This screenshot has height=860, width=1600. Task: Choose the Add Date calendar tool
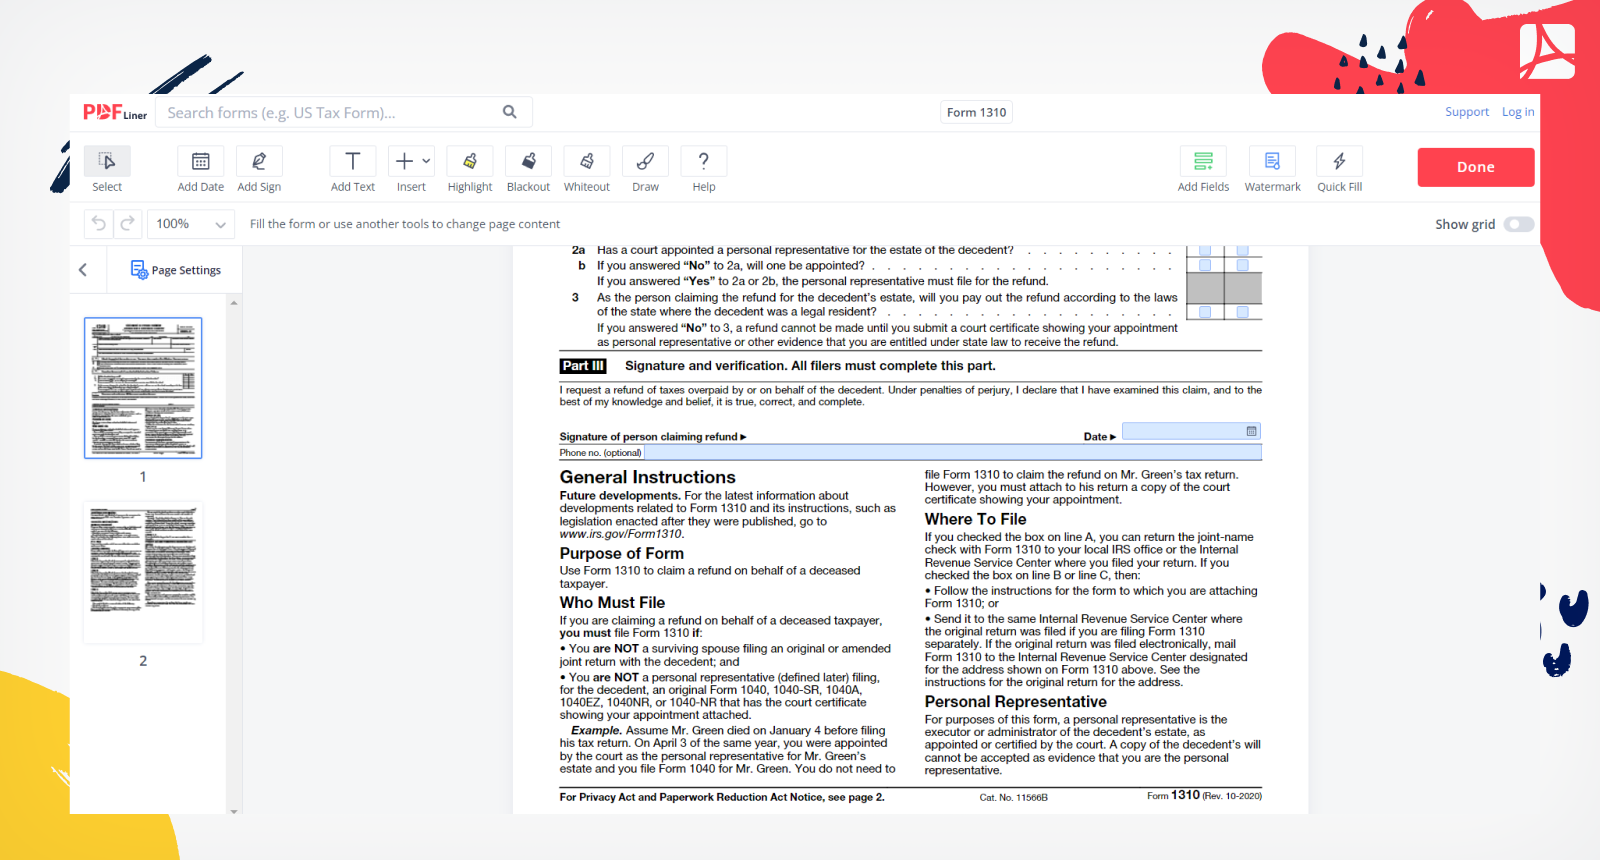[x=201, y=169]
